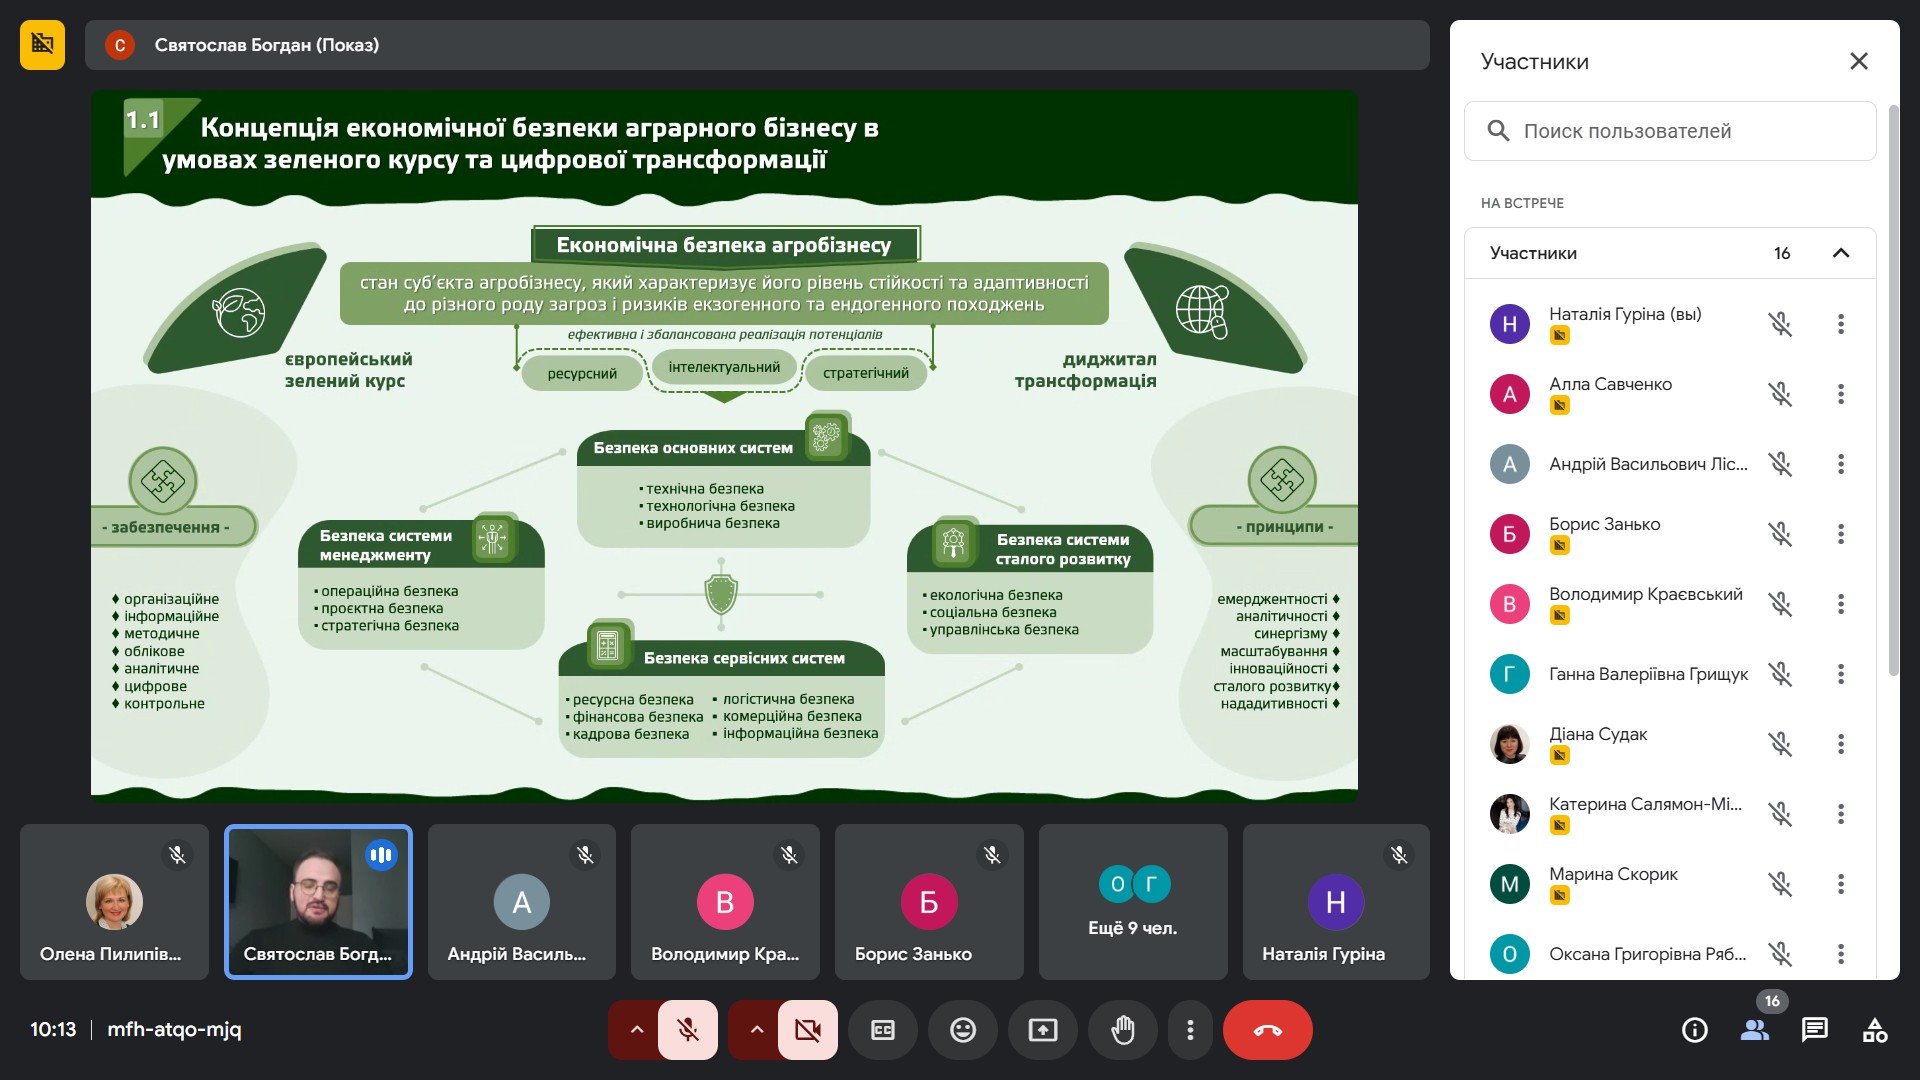Open options for Наталія Гуріна

tap(1841, 324)
